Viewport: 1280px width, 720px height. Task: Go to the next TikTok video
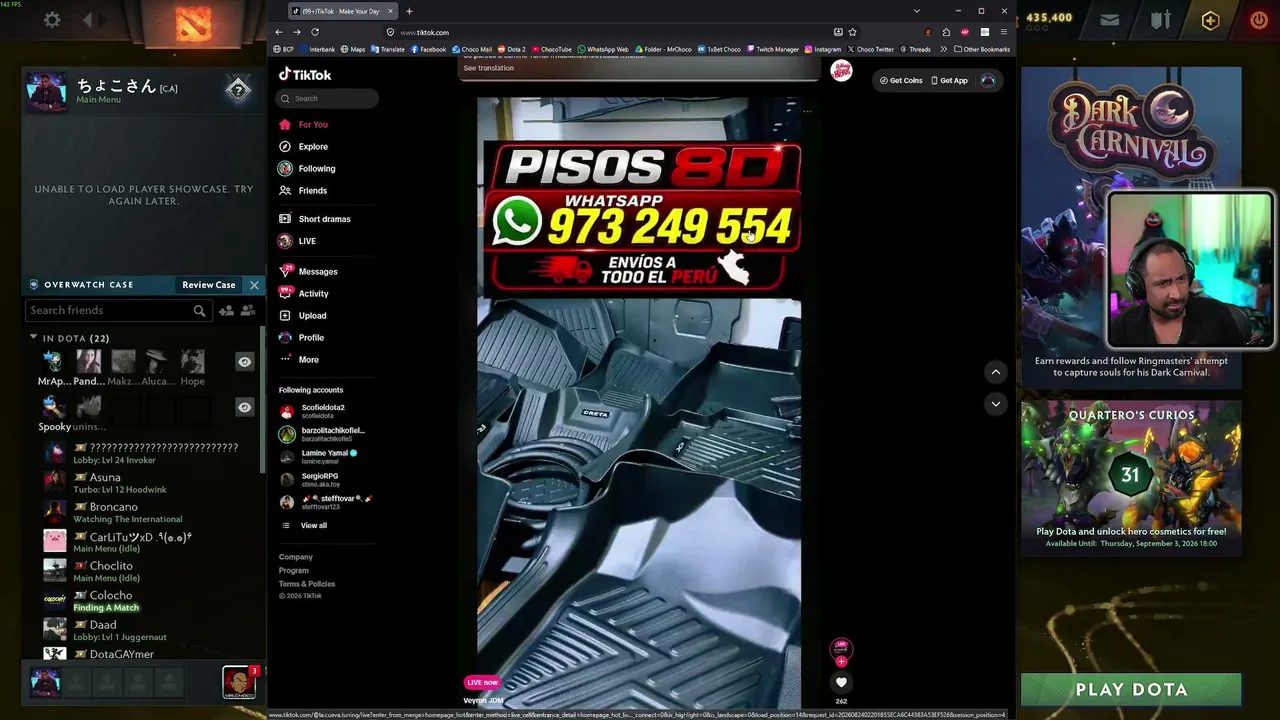tap(995, 404)
